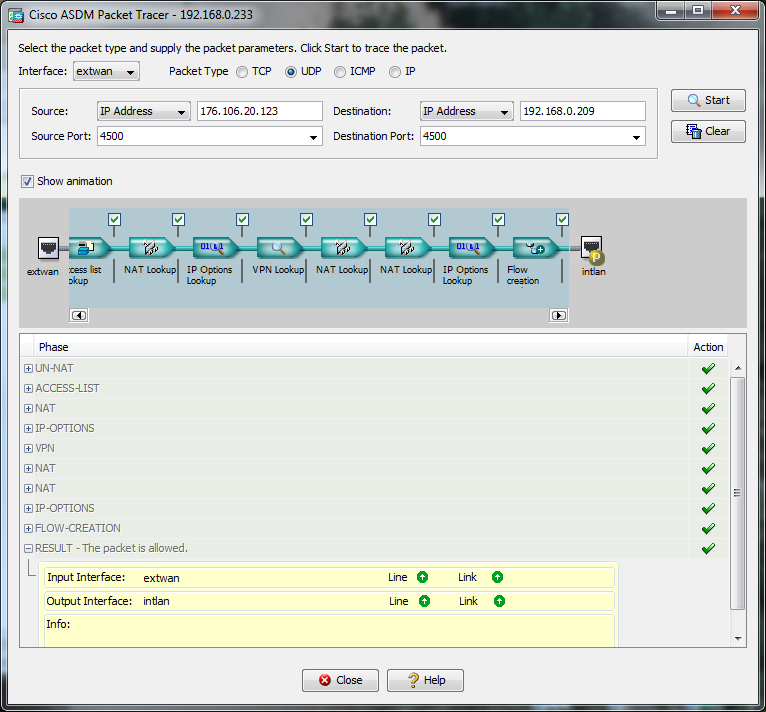Click the phase list scroll up arrow
This screenshot has width=766, height=712.
[x=738, y=368]
